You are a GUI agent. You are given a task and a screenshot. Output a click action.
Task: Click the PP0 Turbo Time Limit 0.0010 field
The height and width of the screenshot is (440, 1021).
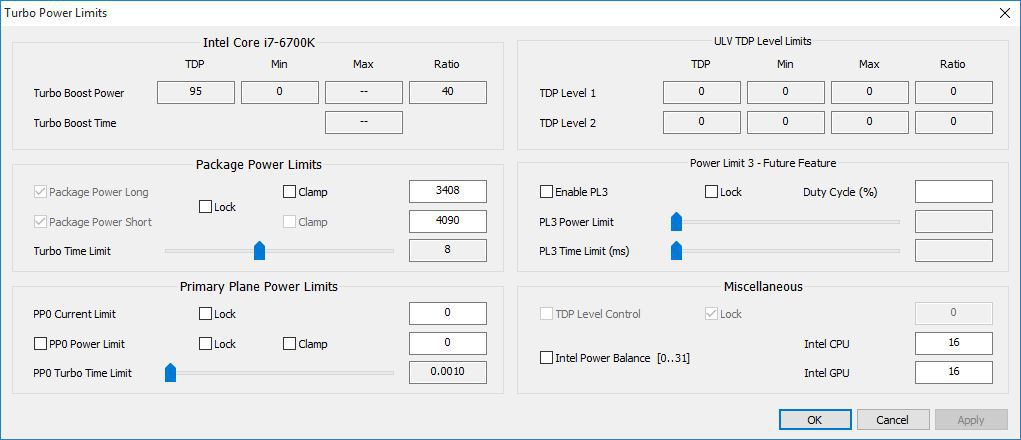448,372
